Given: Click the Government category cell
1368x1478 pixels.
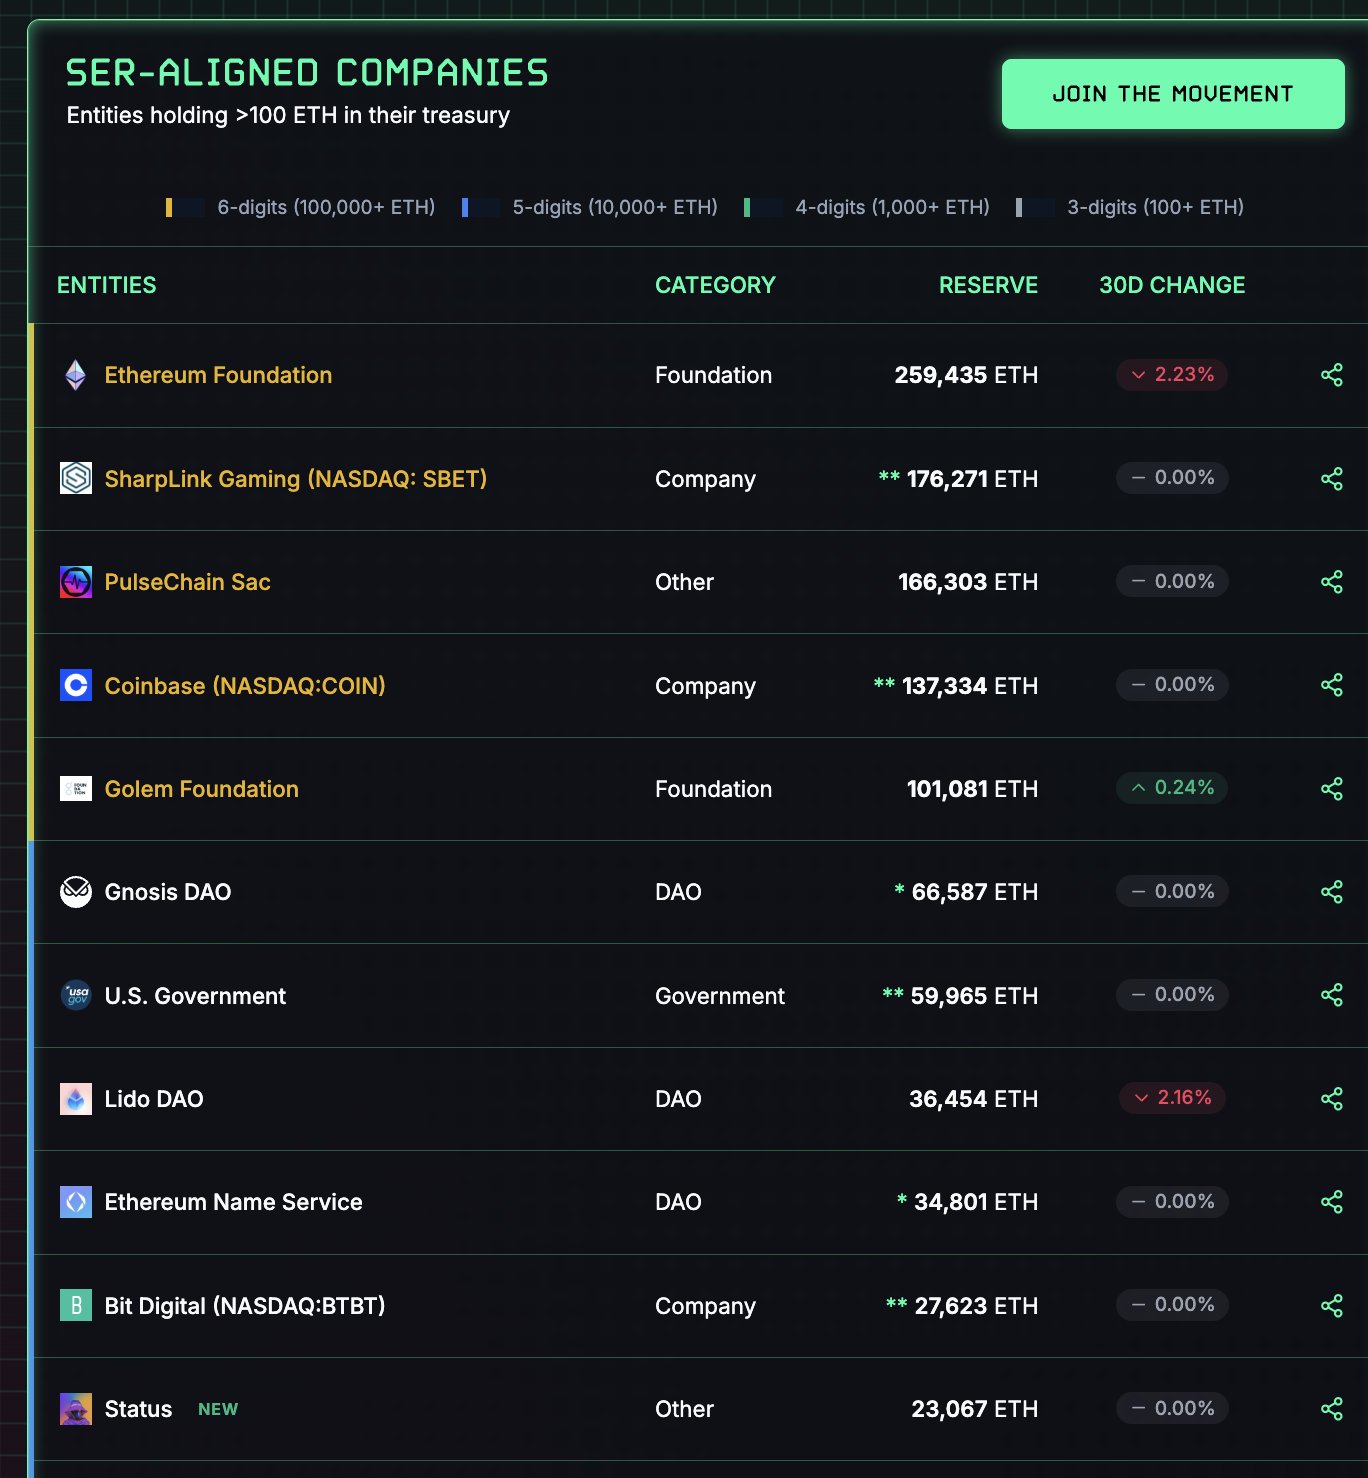Looking at the screenshot, I should pyautogui.click(x=720, y=996).
